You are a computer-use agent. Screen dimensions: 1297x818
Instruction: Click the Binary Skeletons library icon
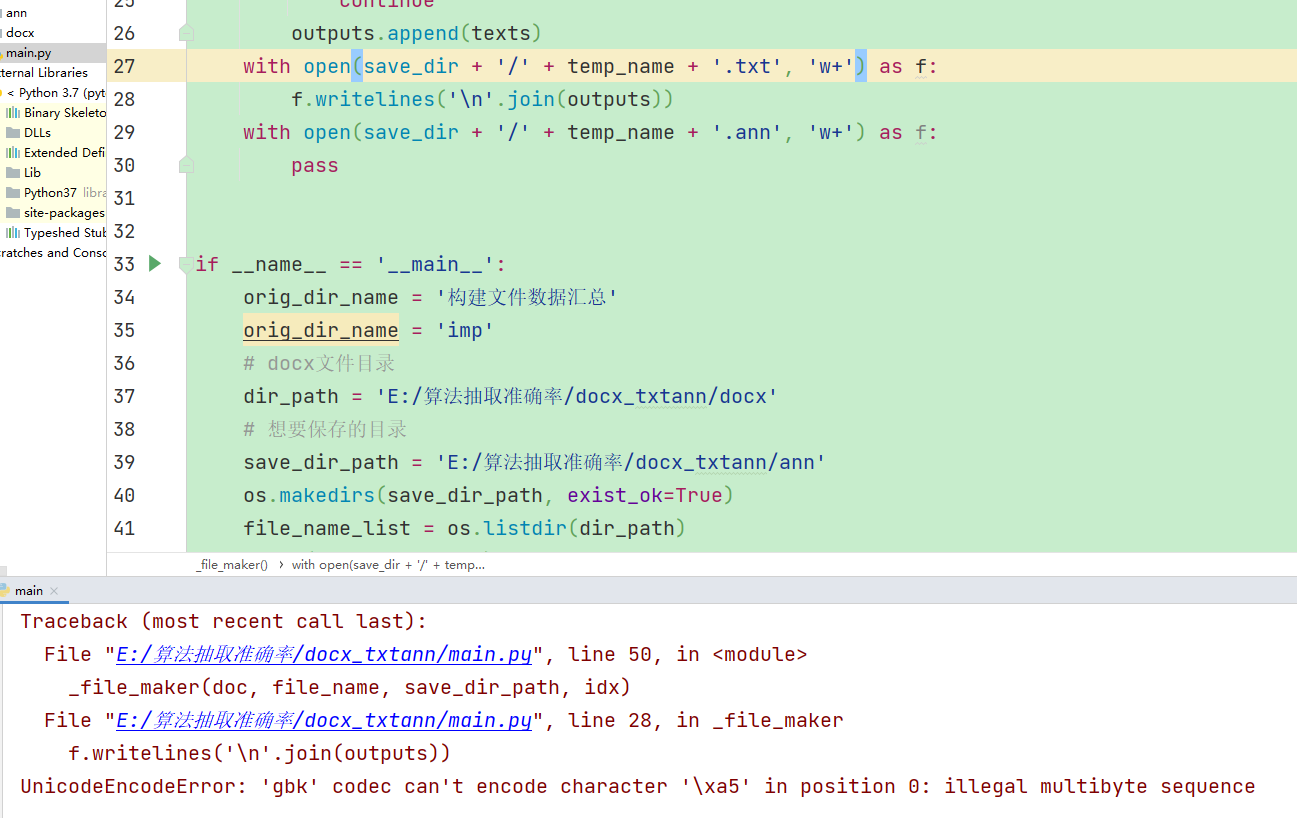click(11, 112)
